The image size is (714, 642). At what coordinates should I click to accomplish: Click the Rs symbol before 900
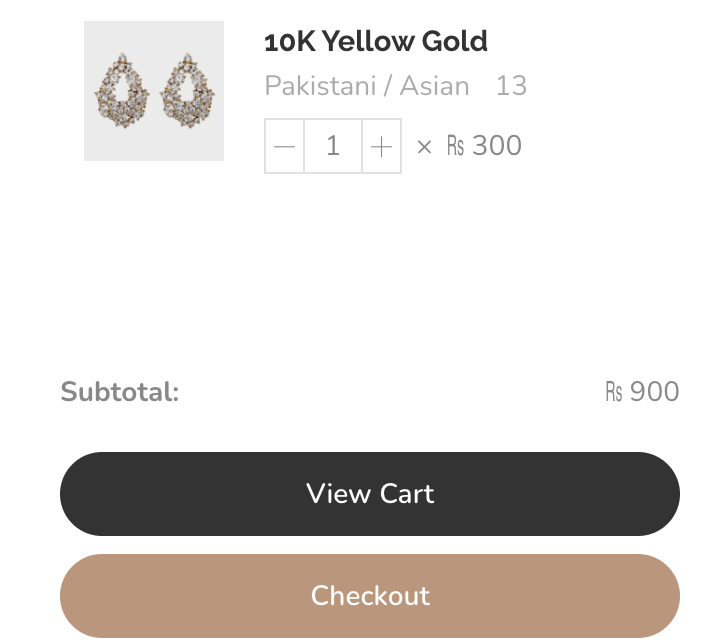click(x=614, y=392)
